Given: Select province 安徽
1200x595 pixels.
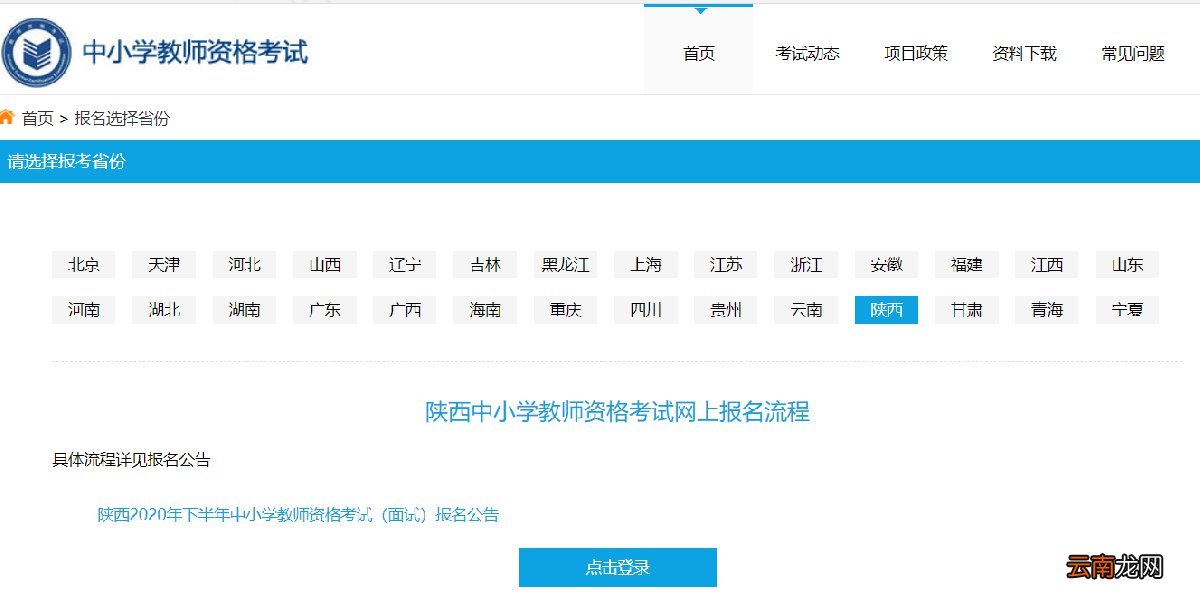Looking at the screenshot, I should 887,265.
